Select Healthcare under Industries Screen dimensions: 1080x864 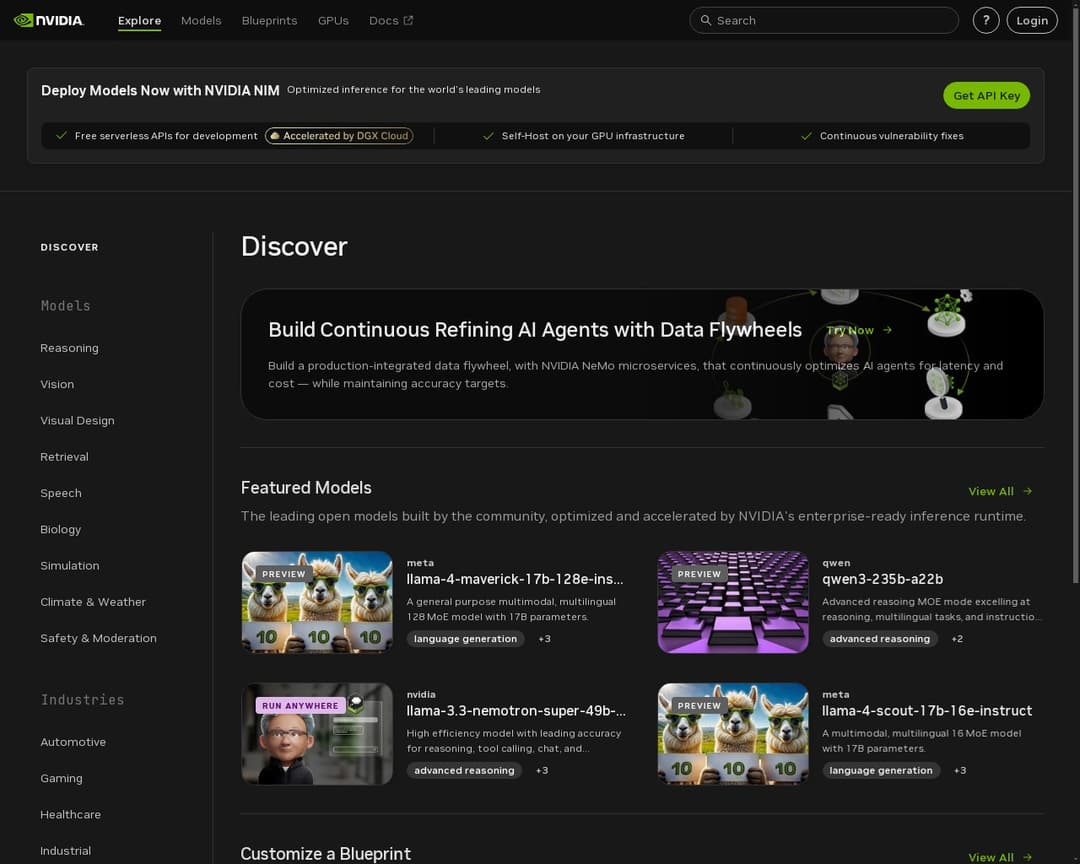[70, 814]
